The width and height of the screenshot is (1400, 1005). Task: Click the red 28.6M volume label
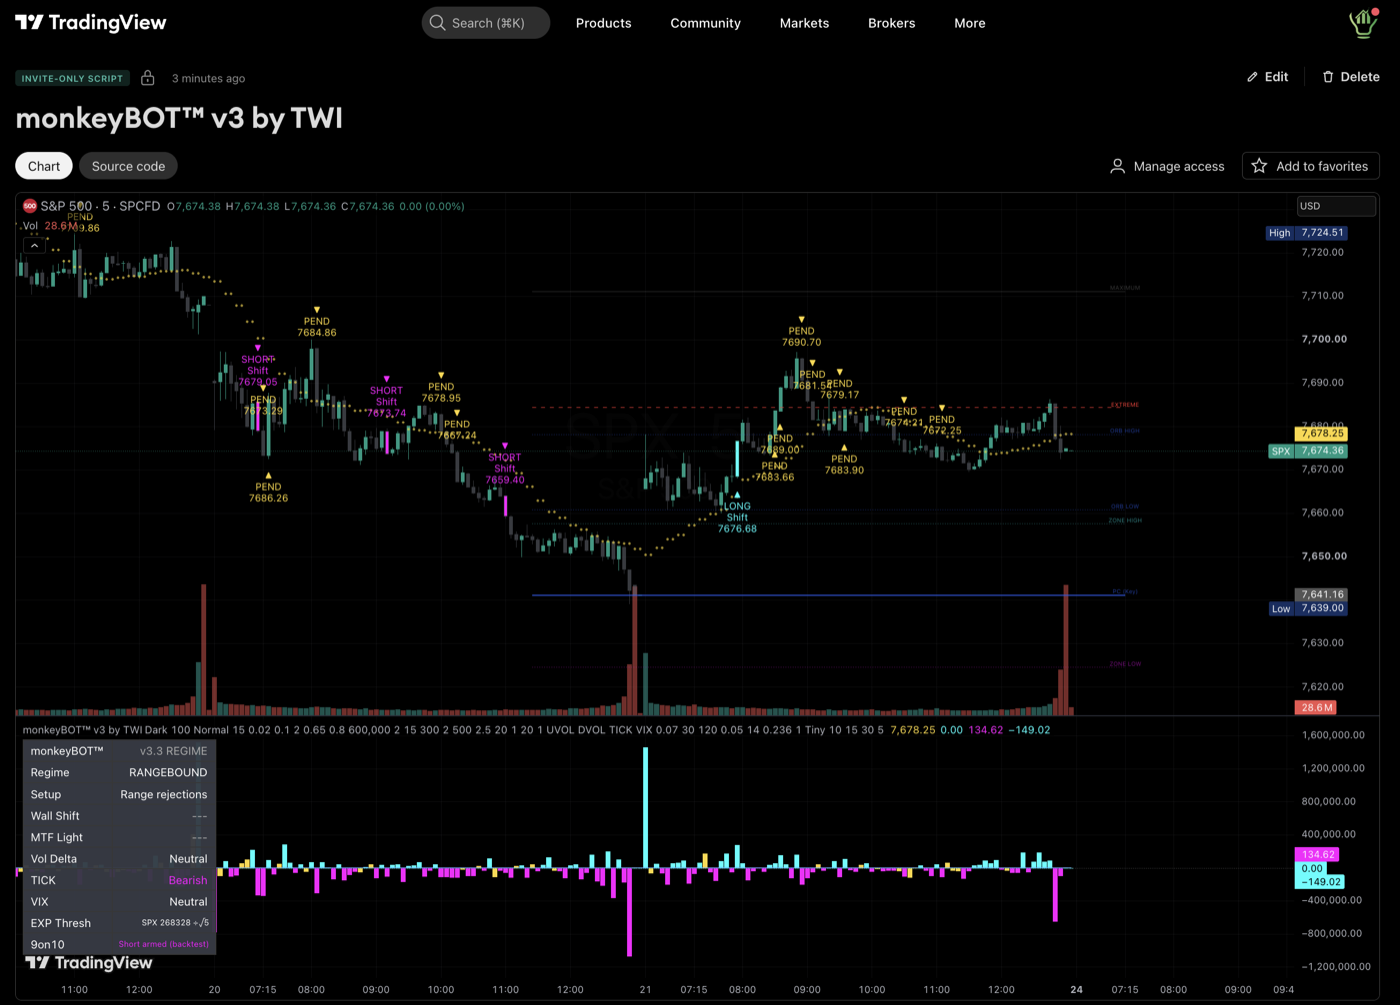(1316, 707)
